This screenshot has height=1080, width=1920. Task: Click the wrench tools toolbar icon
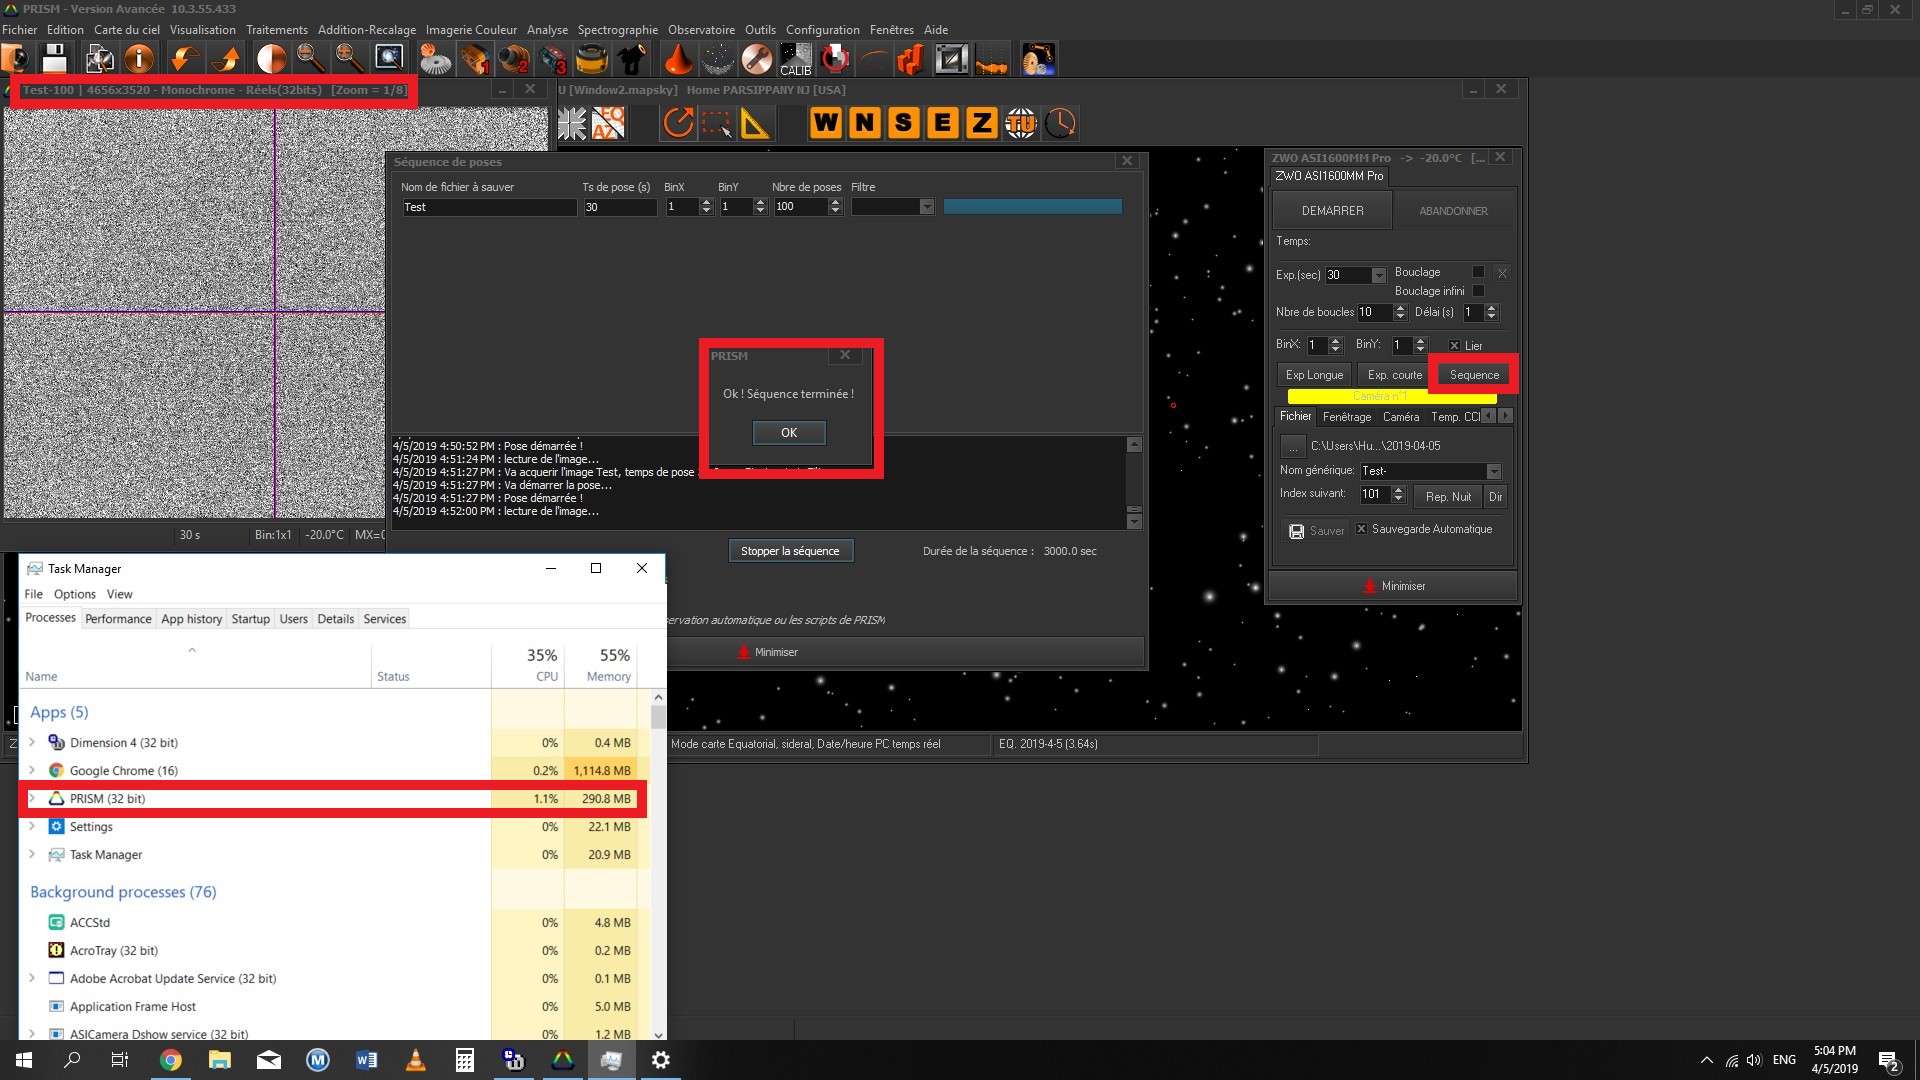point(757,59)
